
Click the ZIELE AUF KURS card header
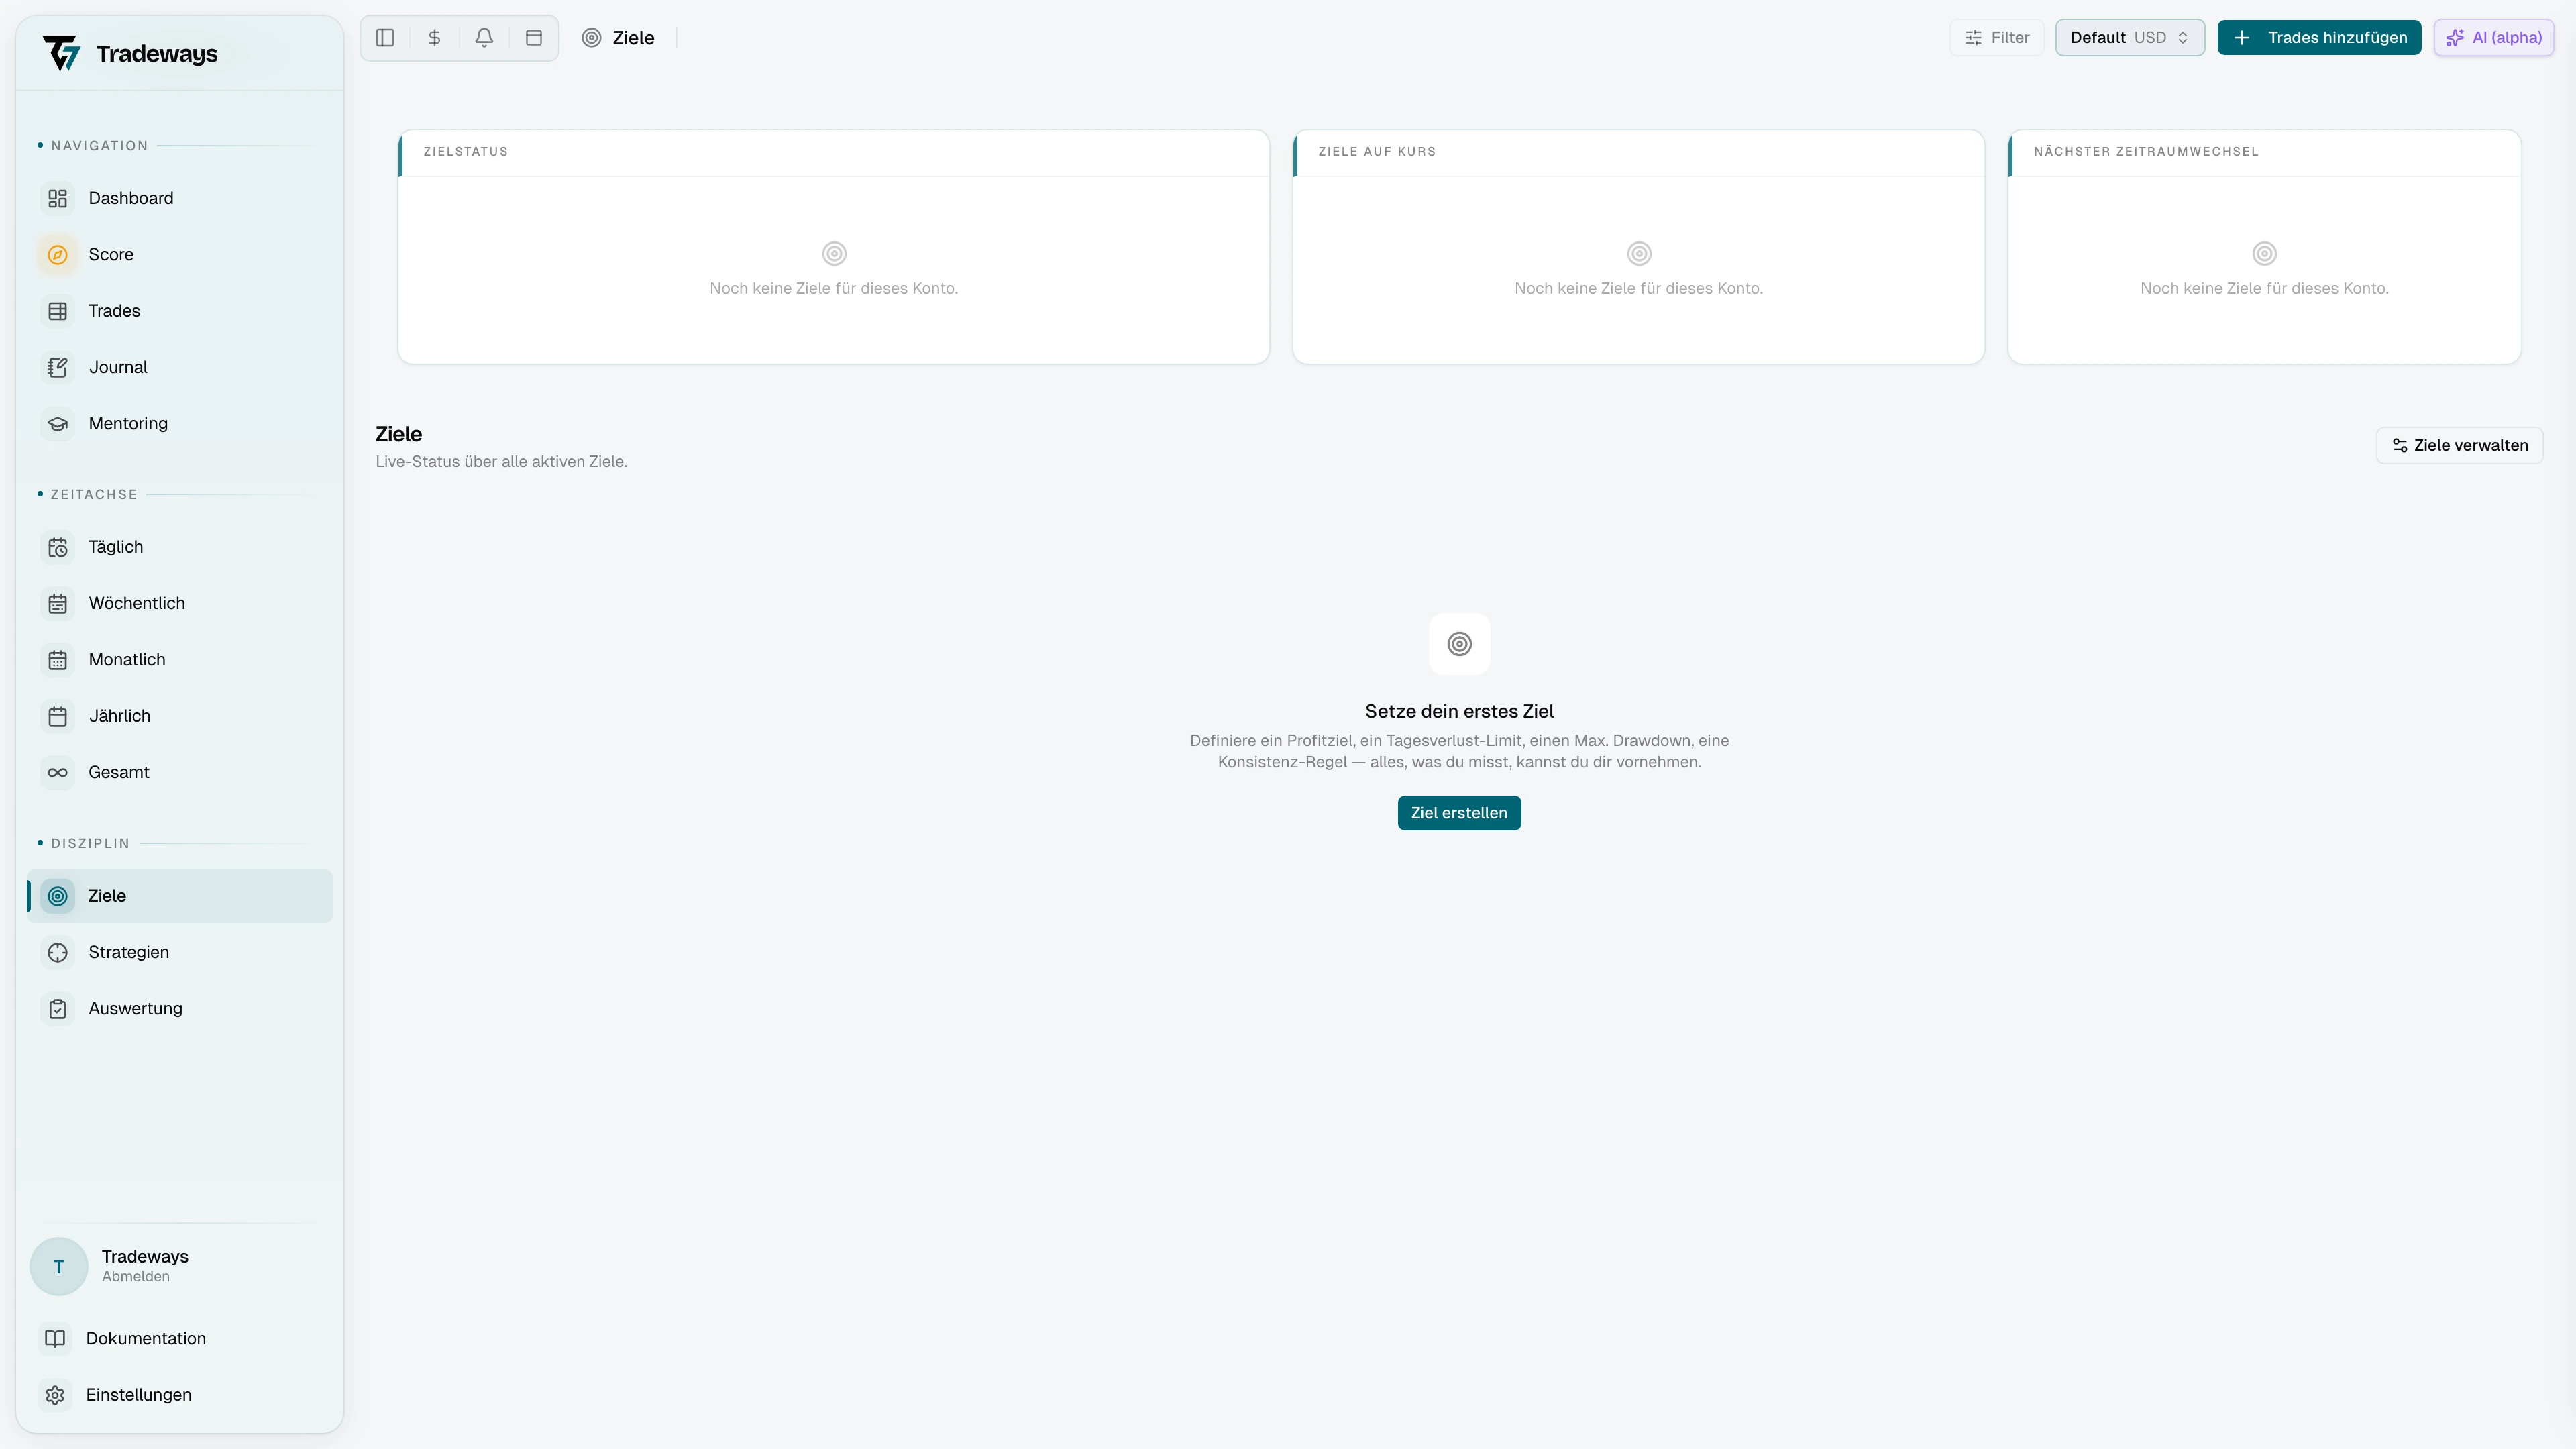tap(1377, 152)
